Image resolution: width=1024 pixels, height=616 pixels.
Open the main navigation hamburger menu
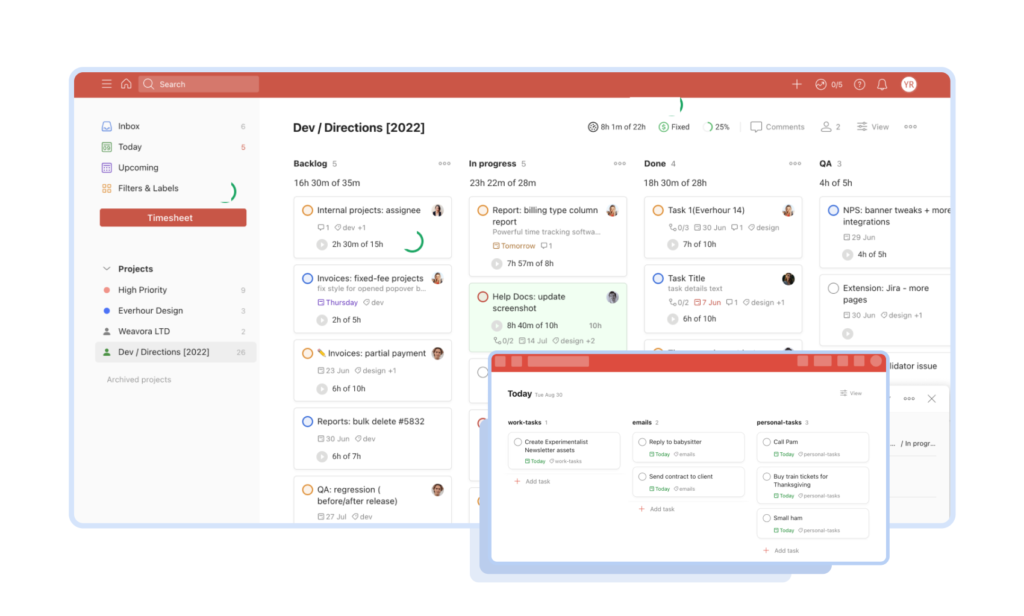coord(106,84)
